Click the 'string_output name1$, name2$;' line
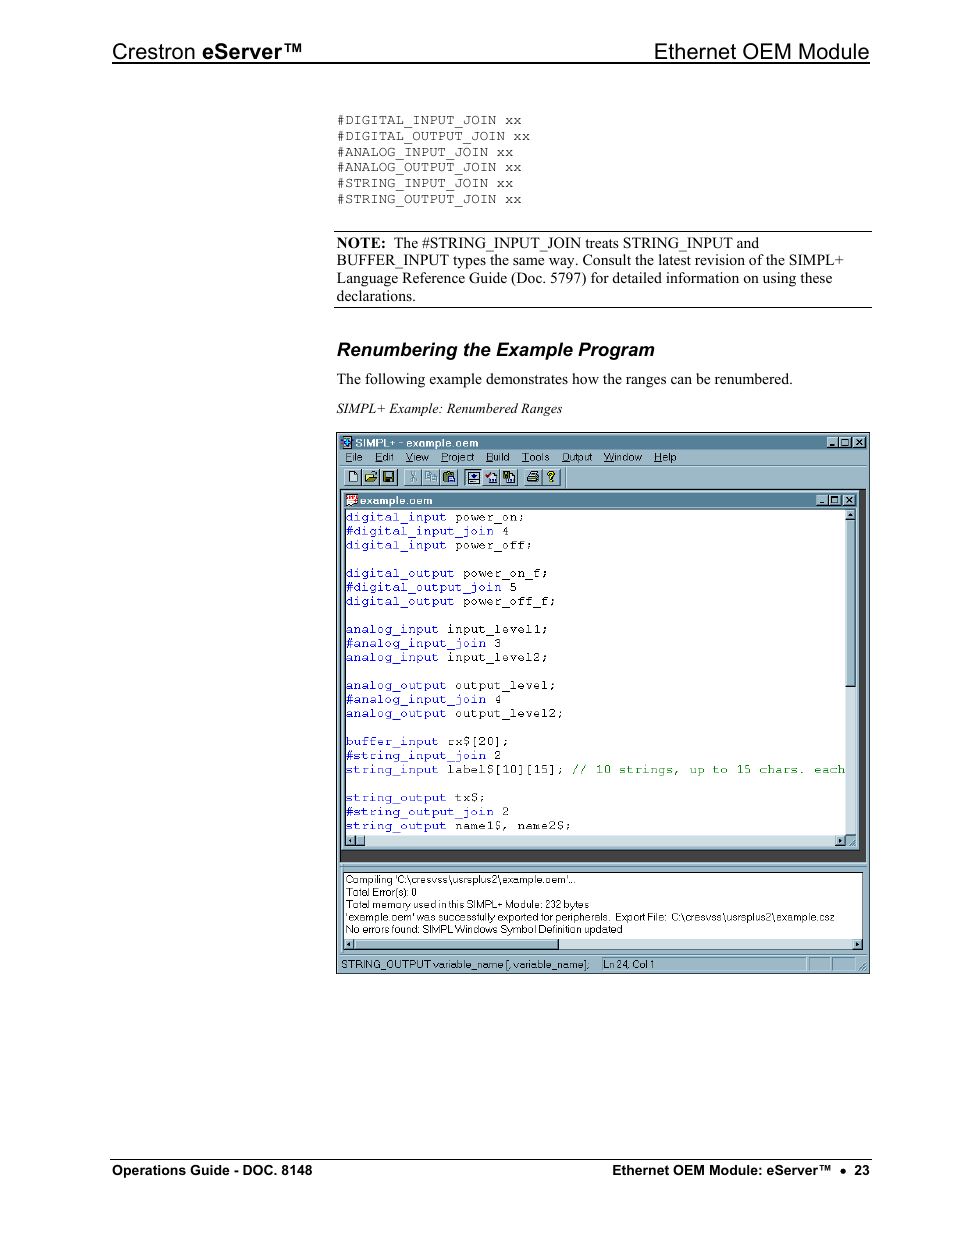The image size is (954, 1235). pos(459,825)
